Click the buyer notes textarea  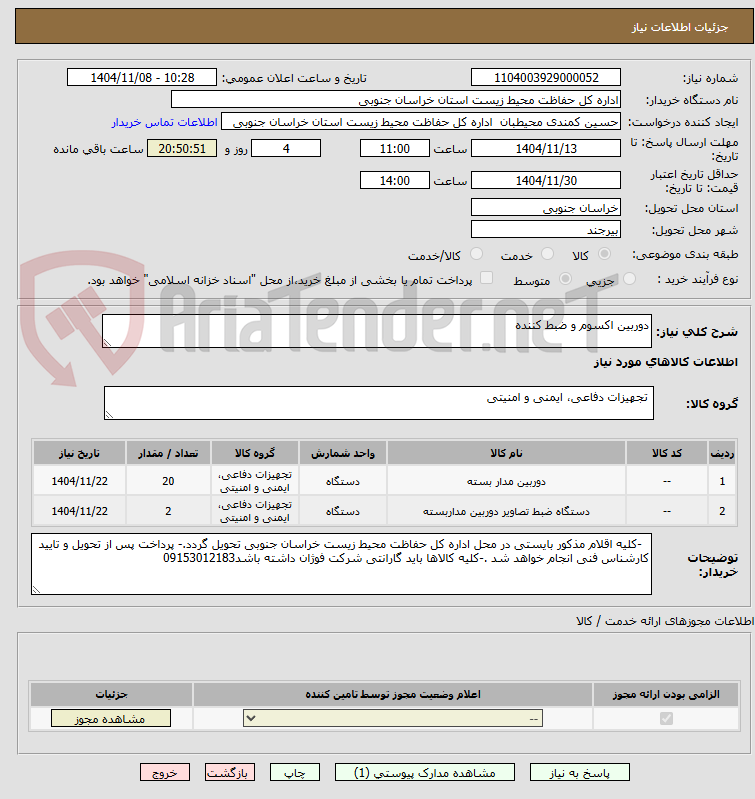[x=341, y=564]
